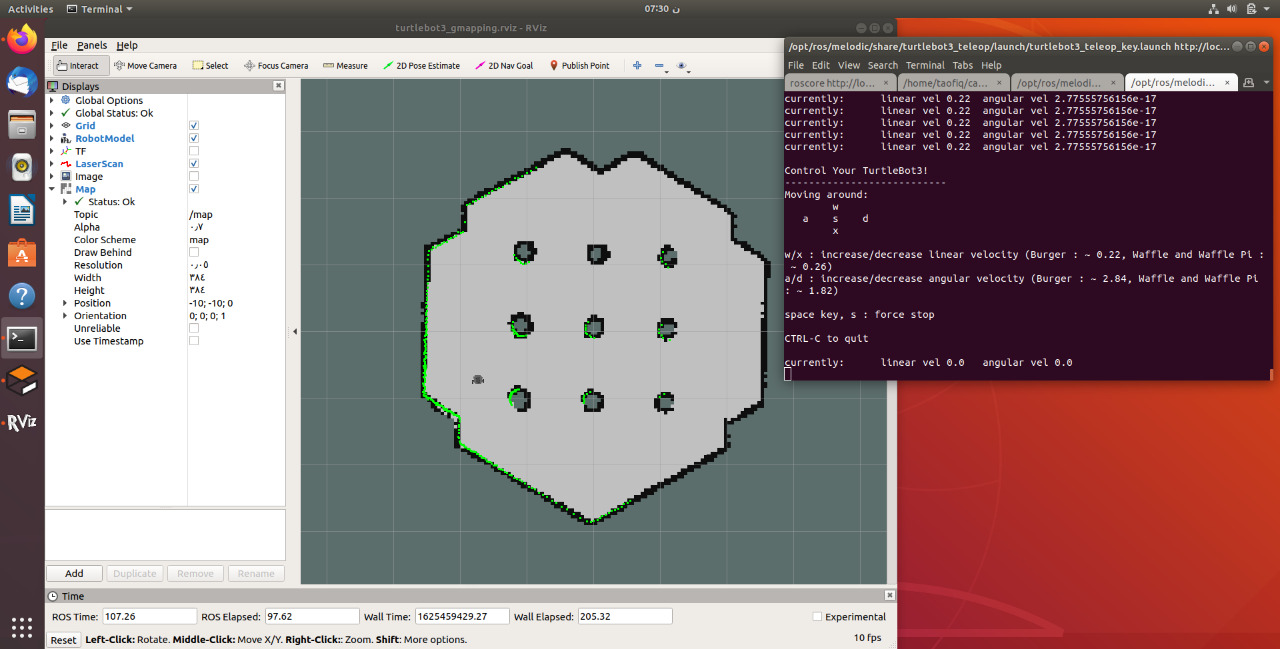This screenshot has width=1280, height=649.
Task: Select the Measure tool
Action: [x=344, y=65]
